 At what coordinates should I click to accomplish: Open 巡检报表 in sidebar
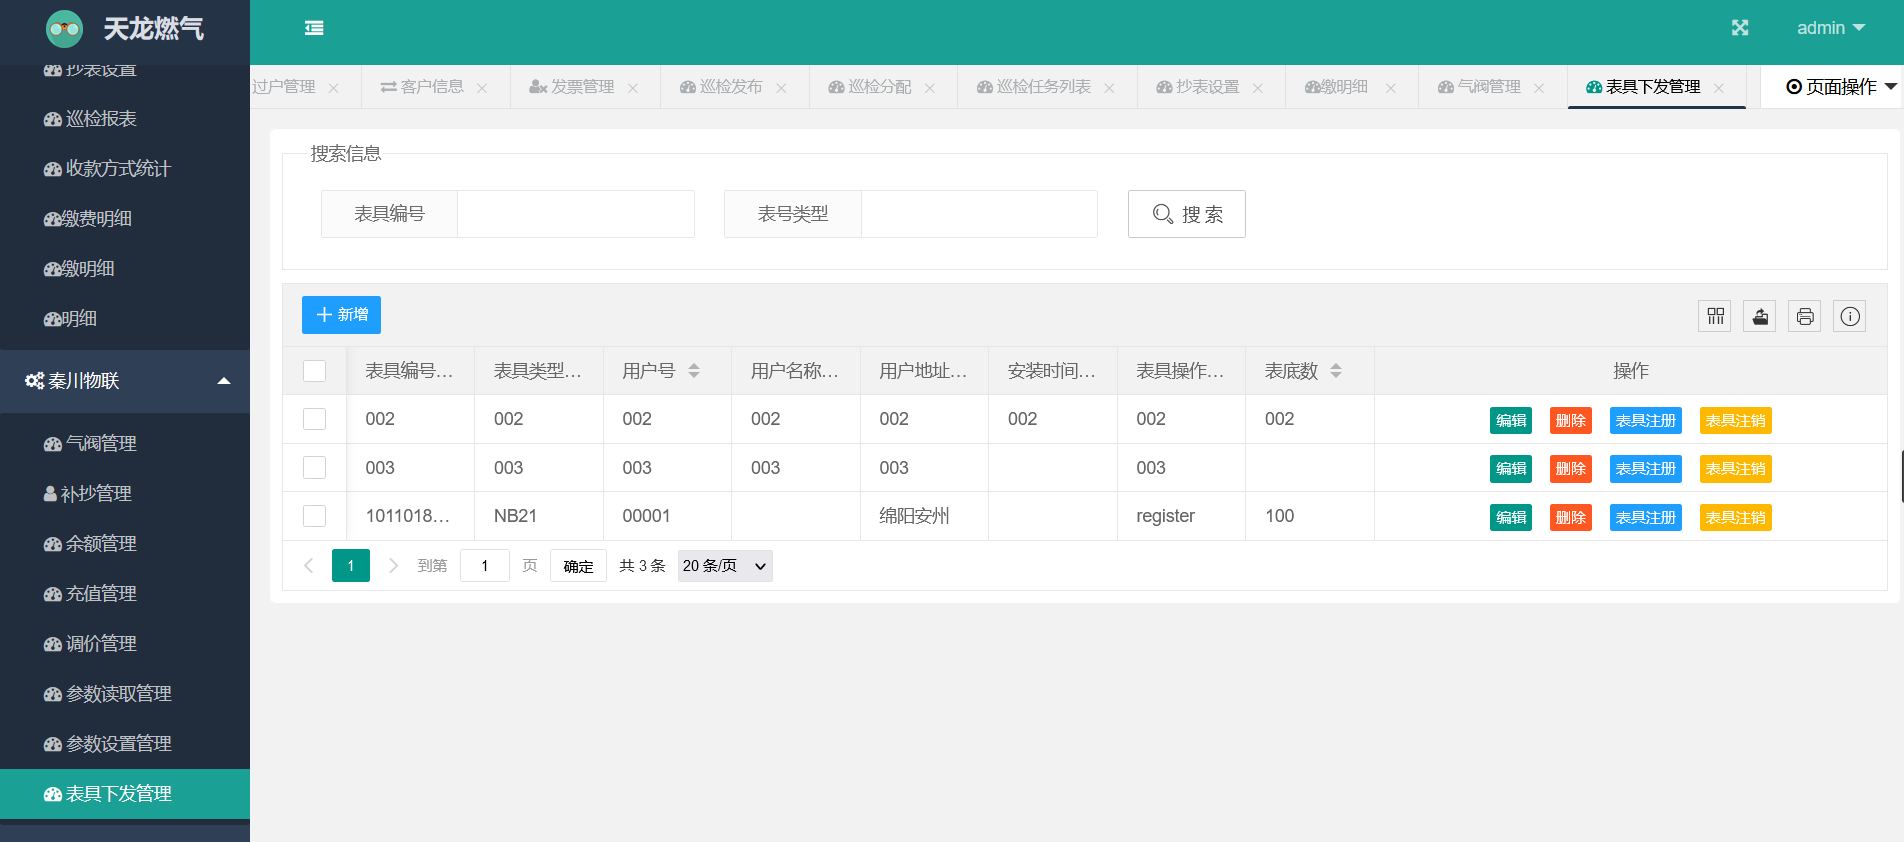click(125, 119)
